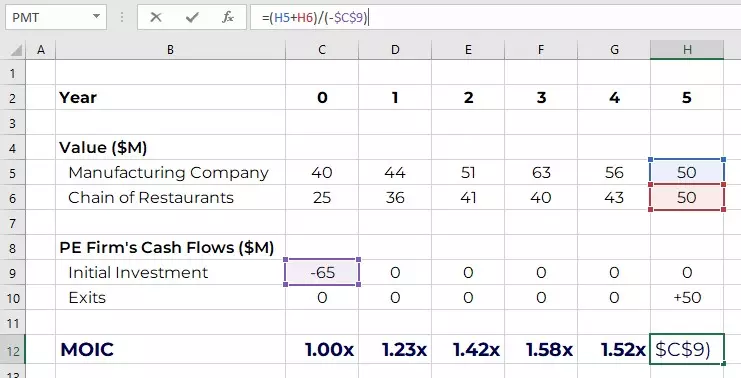Select column D header
This screenshot has height=378, width=741.
395,50
